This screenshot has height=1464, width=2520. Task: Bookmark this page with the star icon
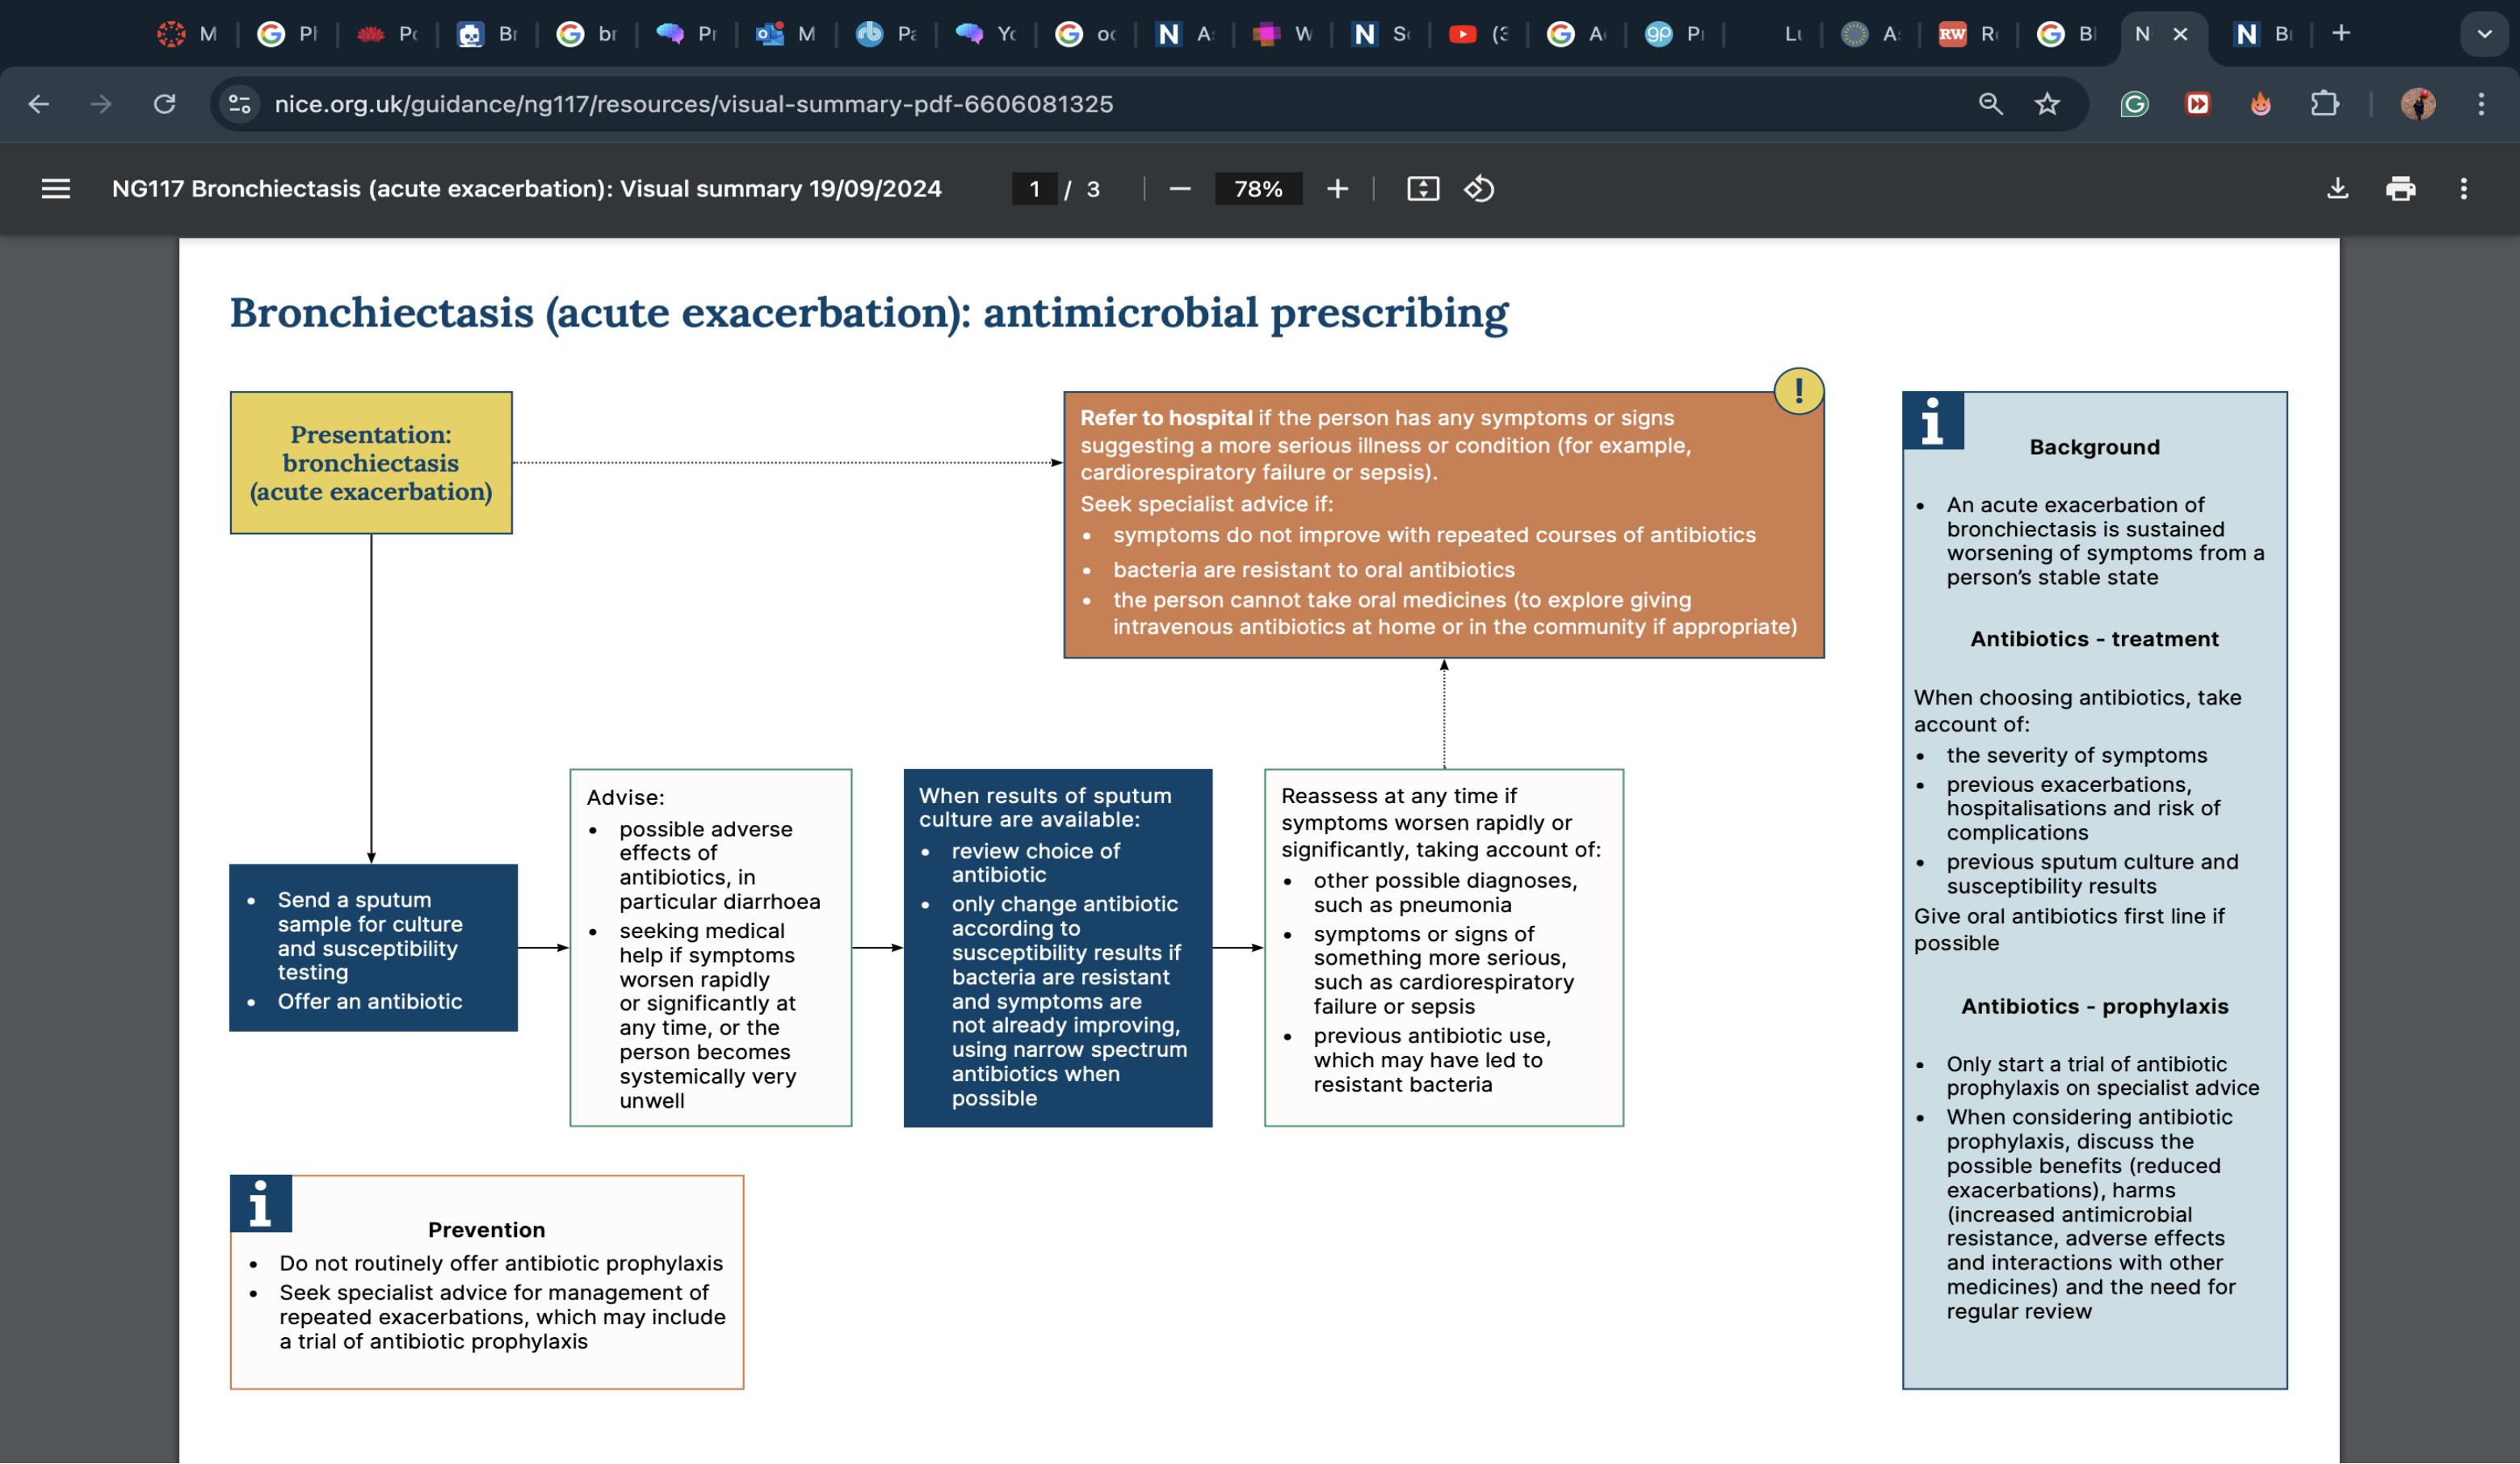[2047, 104]
